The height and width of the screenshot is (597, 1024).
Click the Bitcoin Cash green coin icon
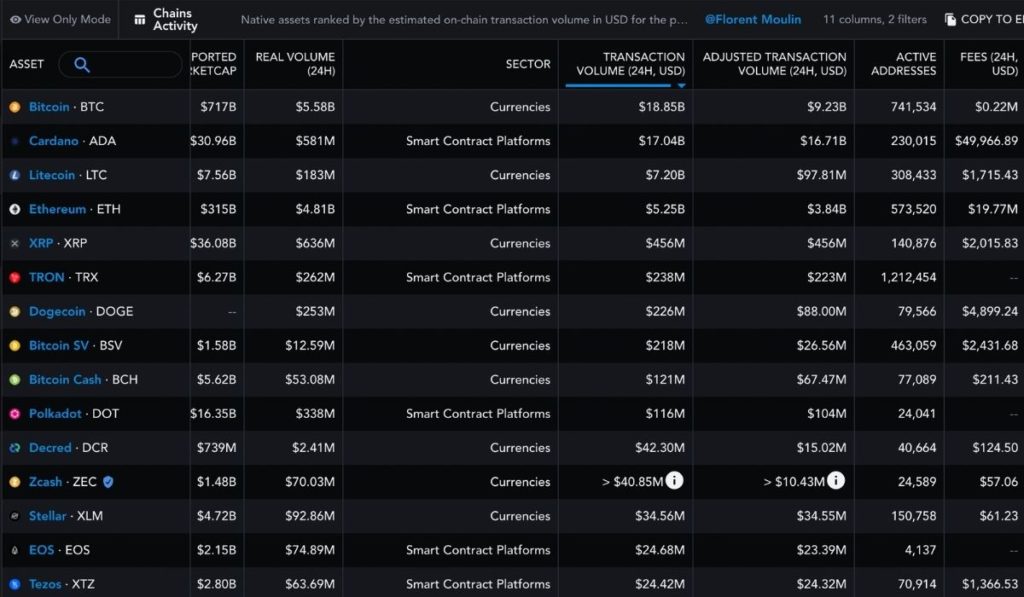pos(14,379)
